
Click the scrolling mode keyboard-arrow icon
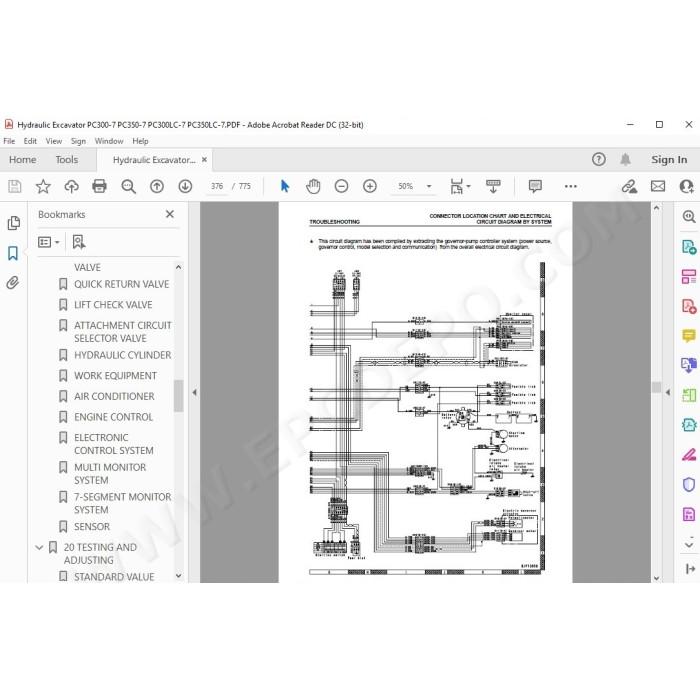493,186
